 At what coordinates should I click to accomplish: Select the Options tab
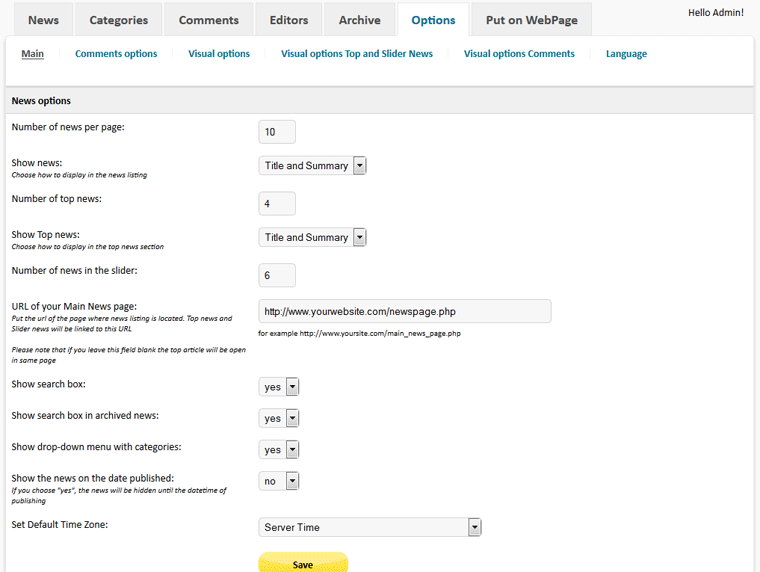click(433, 20)
